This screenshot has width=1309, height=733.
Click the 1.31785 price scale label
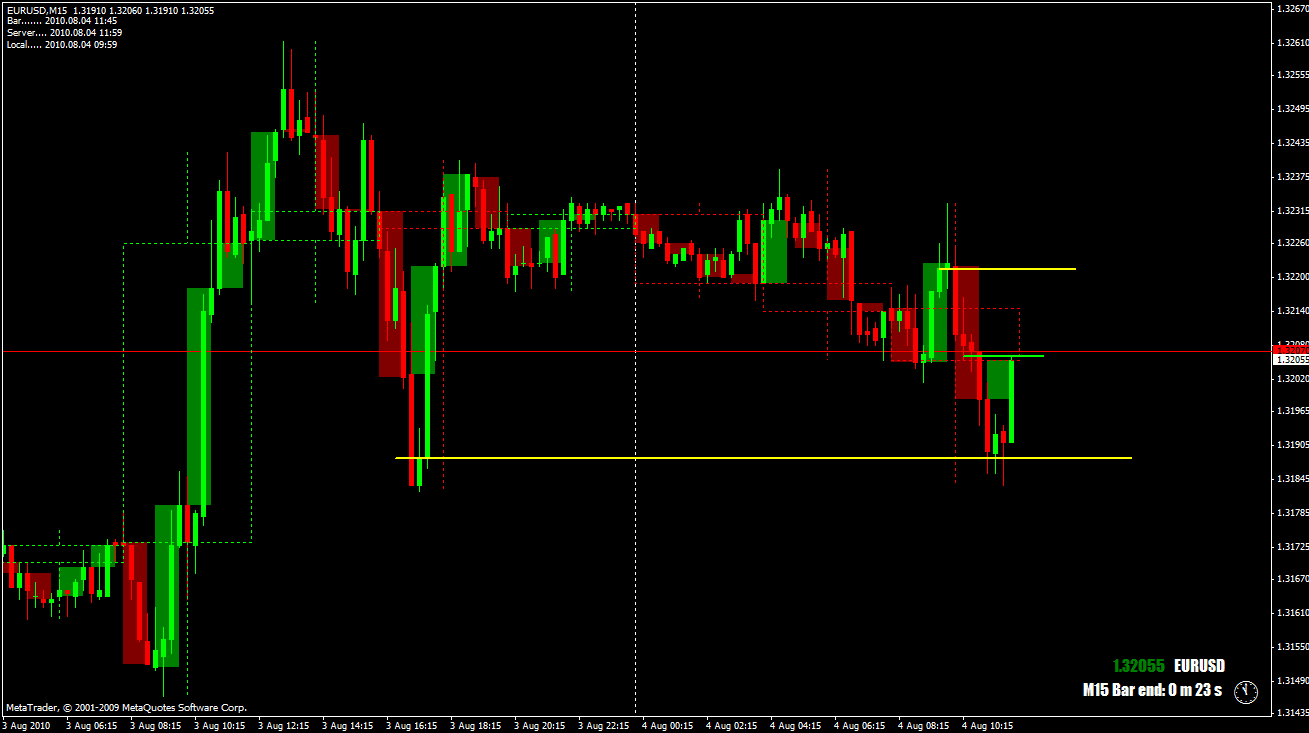(1293, 513)
